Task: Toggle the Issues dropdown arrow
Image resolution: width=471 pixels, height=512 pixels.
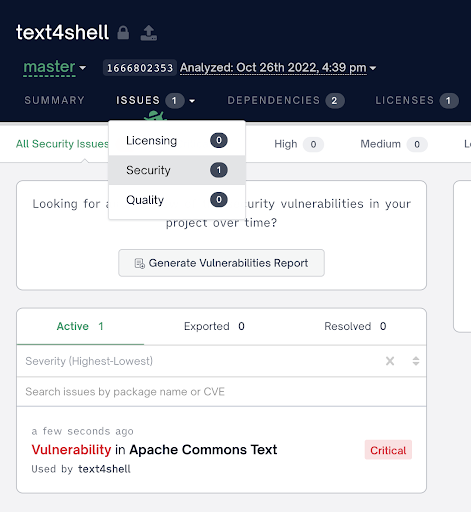Action: click(192, 101)
